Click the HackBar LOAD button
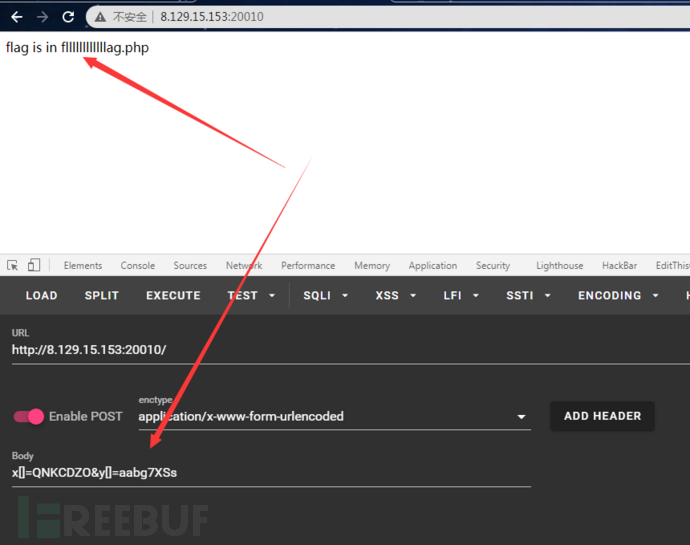Viewport: 690px width, 545px height. pos(42,295)
